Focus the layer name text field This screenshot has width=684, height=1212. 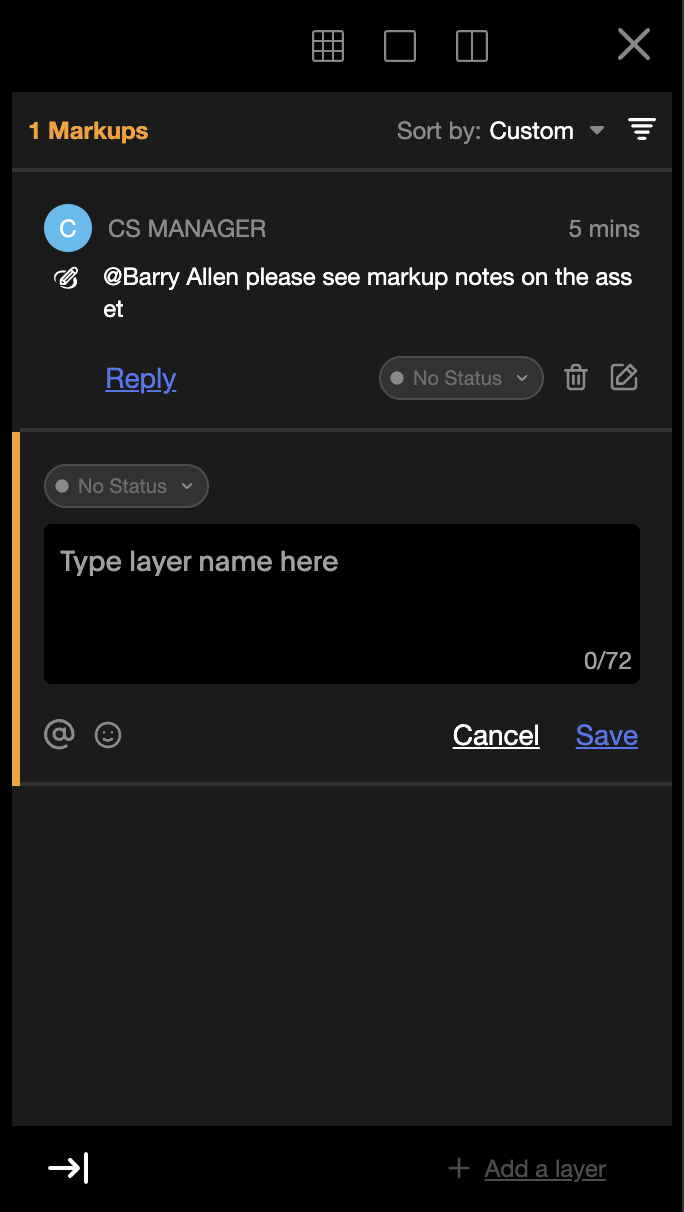click(342, 604)
